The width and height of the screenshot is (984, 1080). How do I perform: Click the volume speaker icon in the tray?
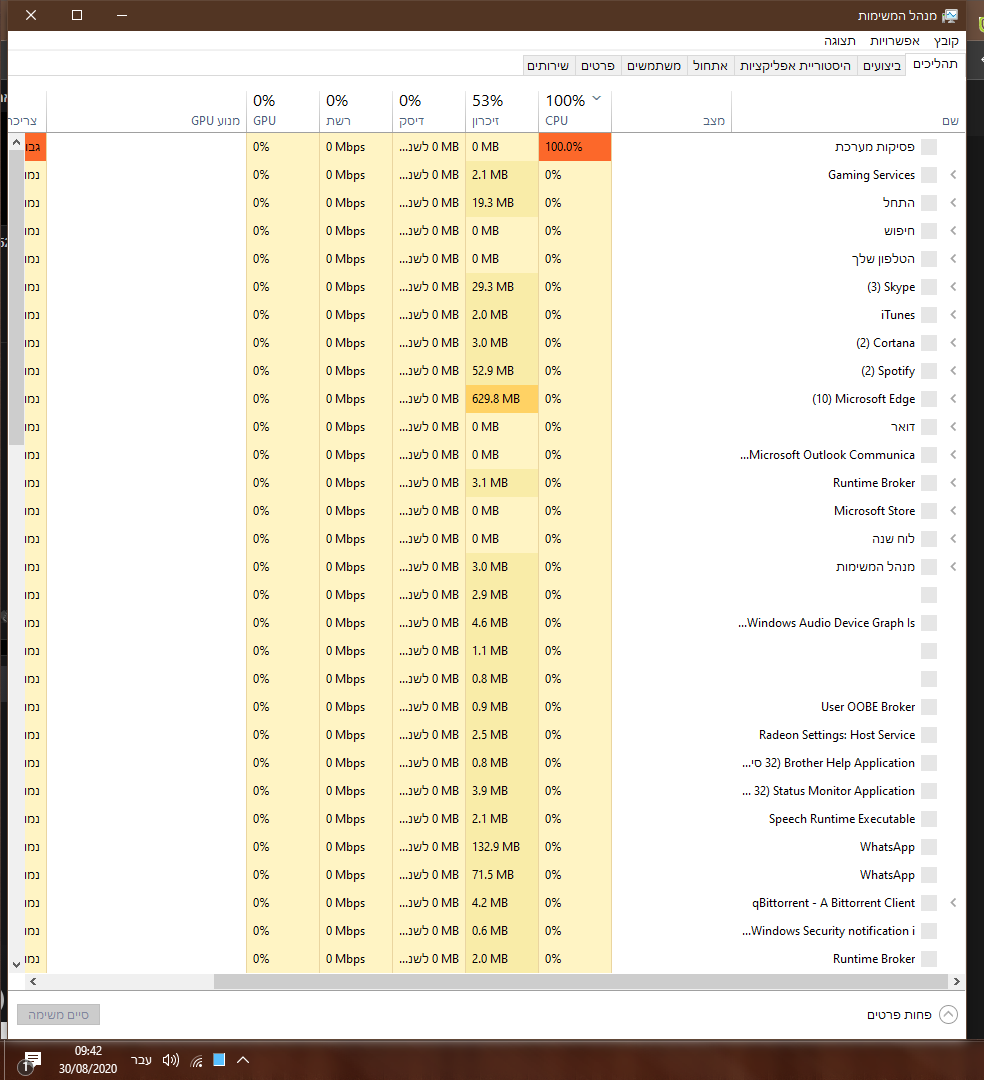[x=170, y=1060]
